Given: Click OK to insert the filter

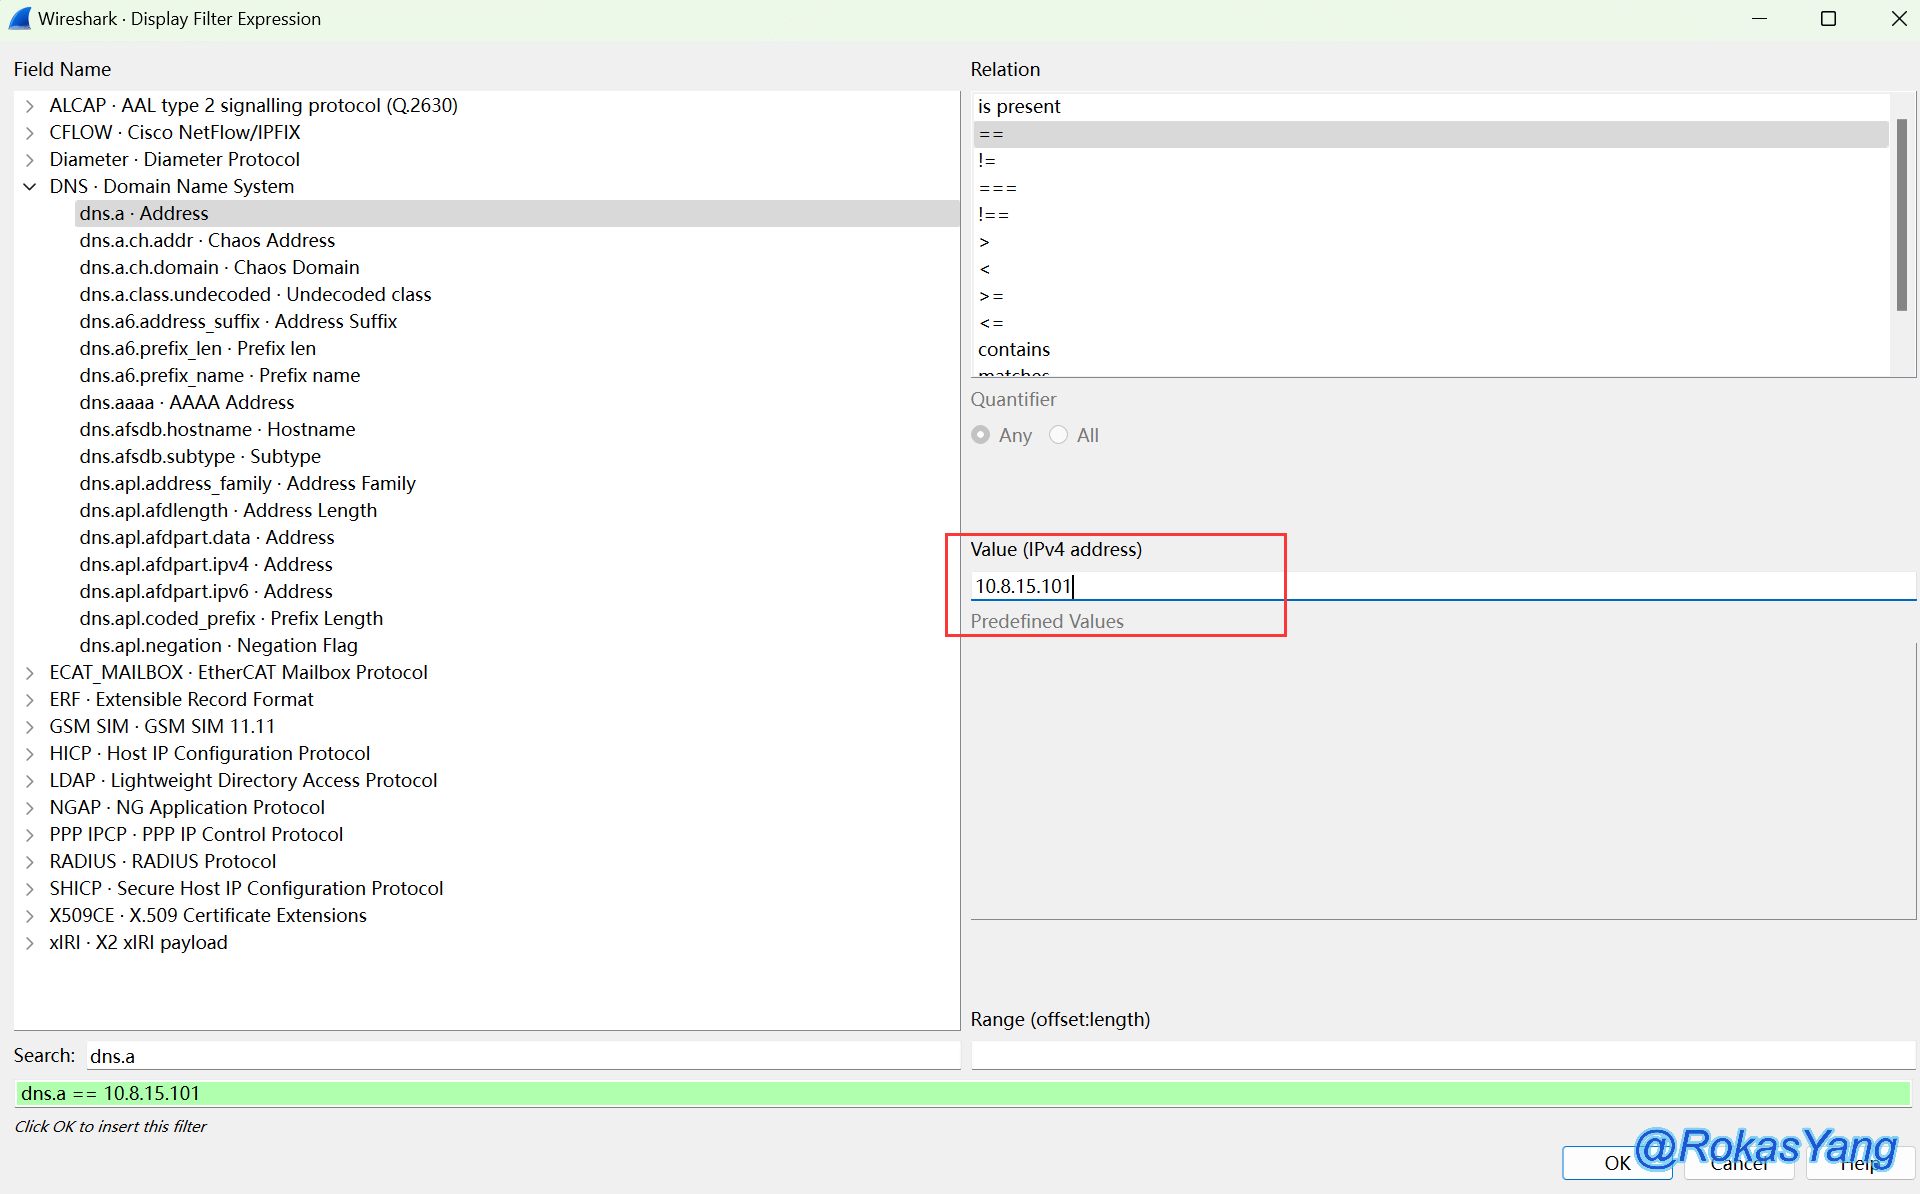Looking at the screenshot, I should [x=1617, y=1163].
